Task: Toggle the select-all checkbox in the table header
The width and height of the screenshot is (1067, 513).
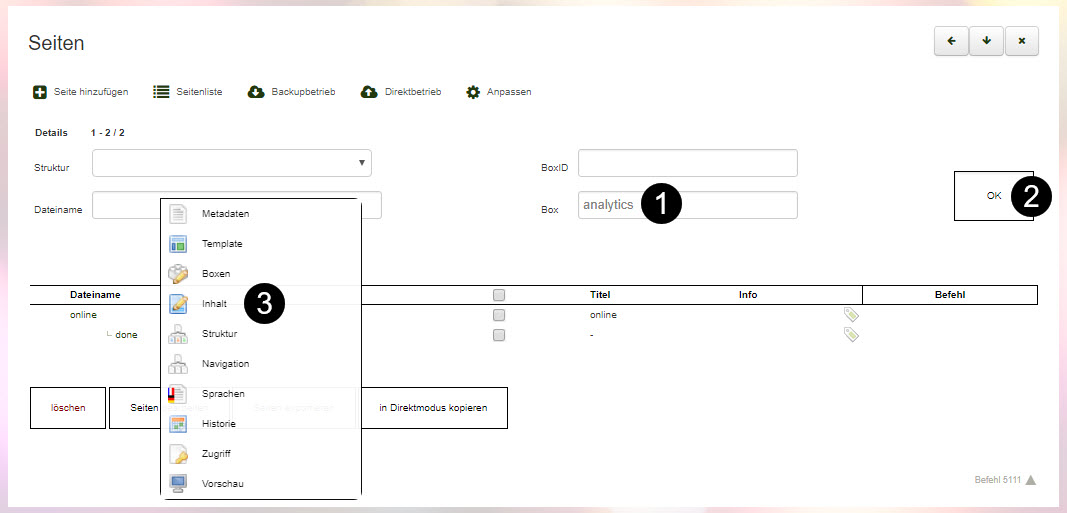Action: 499,295
